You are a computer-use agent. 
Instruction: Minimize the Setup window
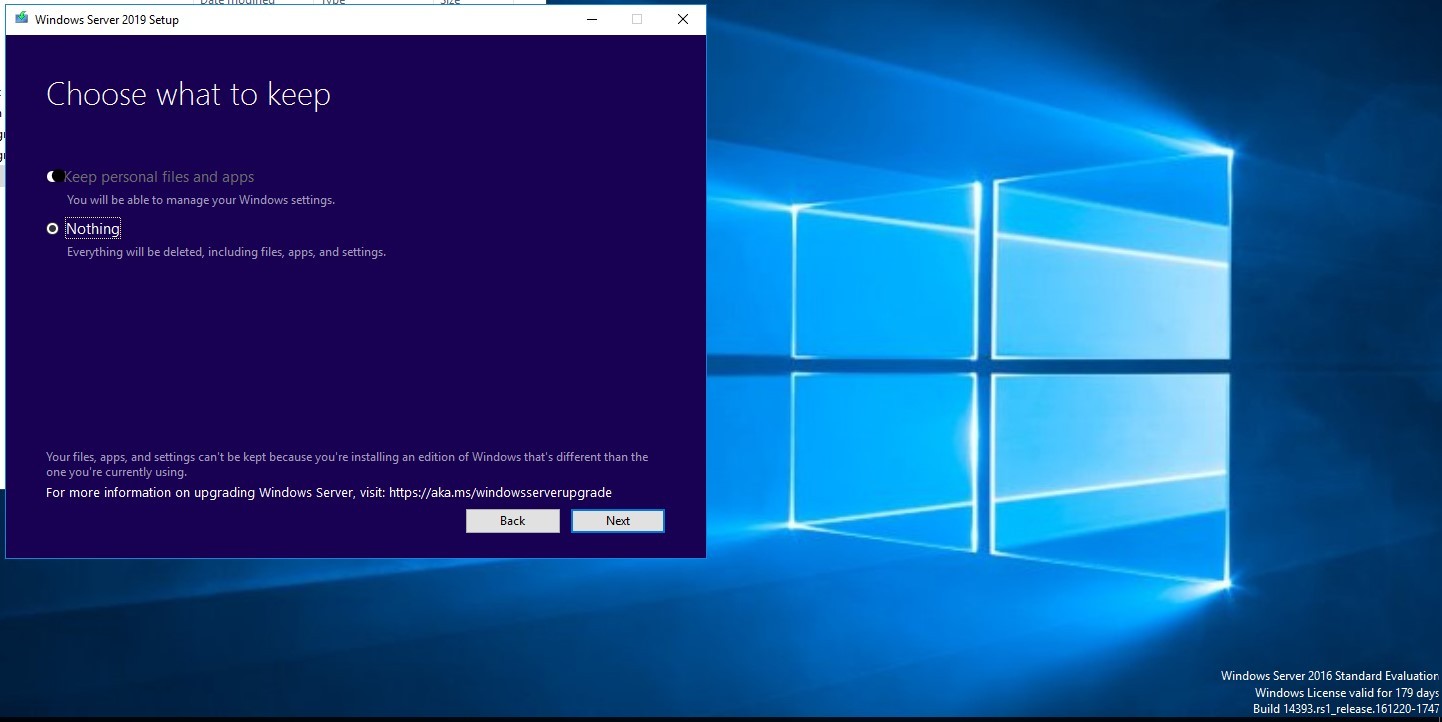click(x=591, y=19)
